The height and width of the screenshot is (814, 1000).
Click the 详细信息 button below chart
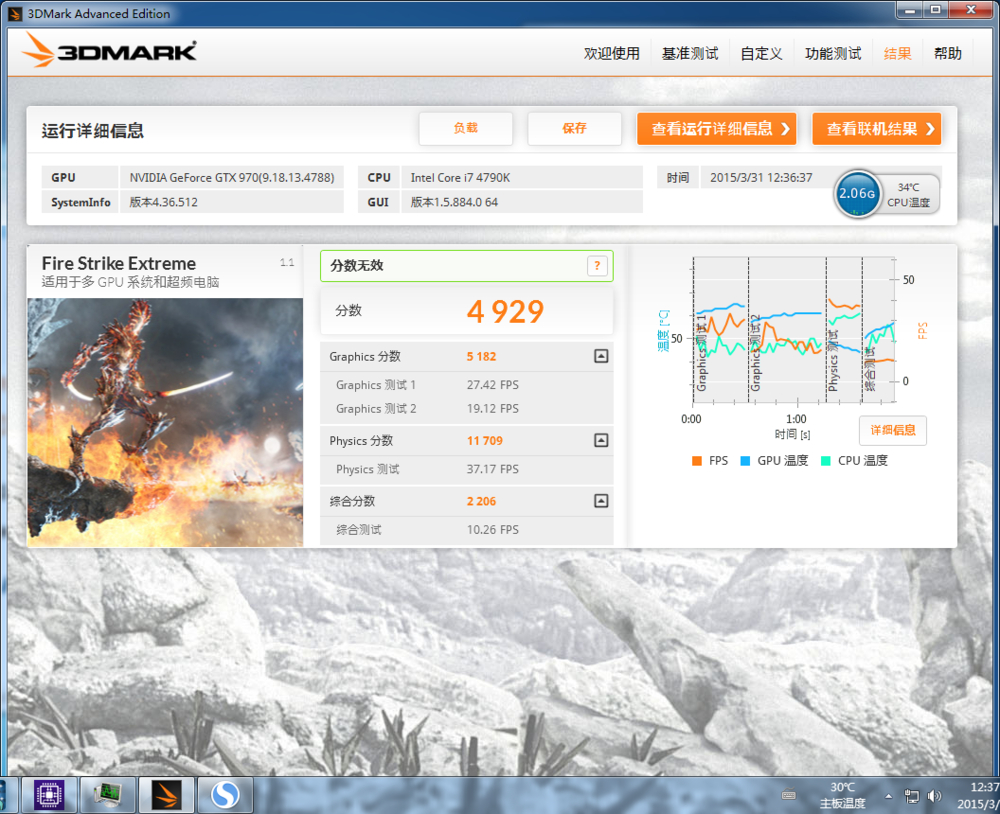pyautogui.click(x=892, y=430)
